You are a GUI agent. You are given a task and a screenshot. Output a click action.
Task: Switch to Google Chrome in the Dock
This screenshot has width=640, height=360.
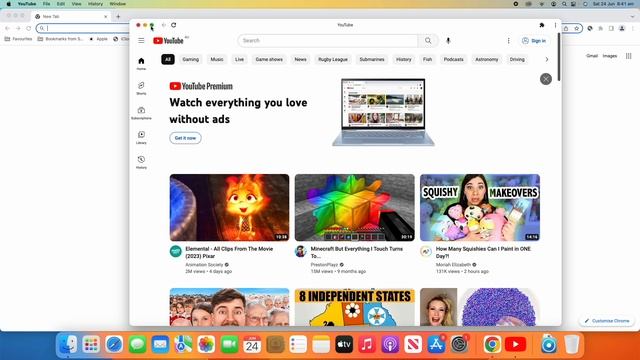(492, 344)
